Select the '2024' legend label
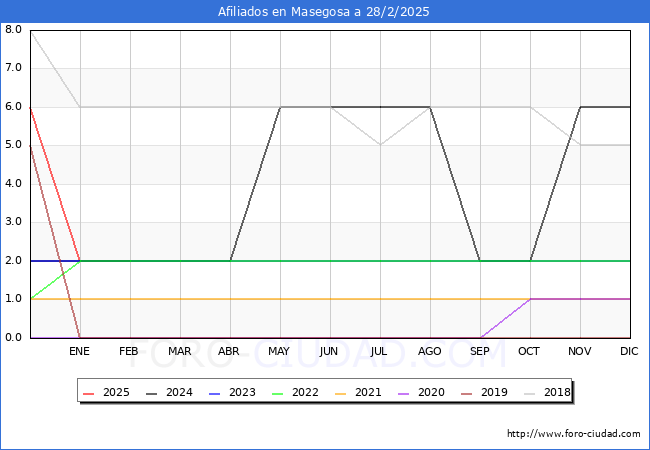 click(179, 392)
